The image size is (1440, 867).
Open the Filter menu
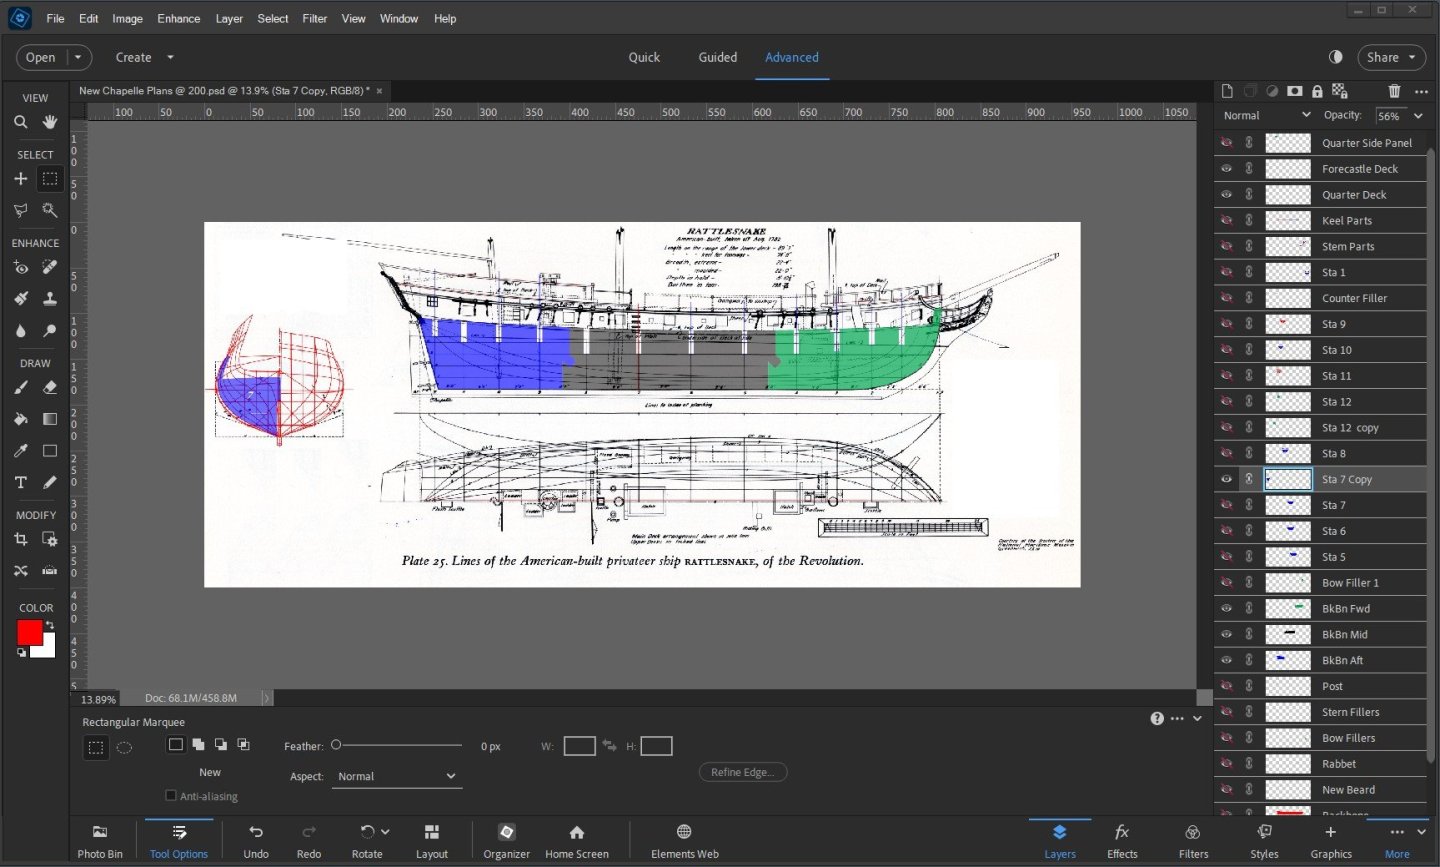pyautogui.click(x=315, y=19)
